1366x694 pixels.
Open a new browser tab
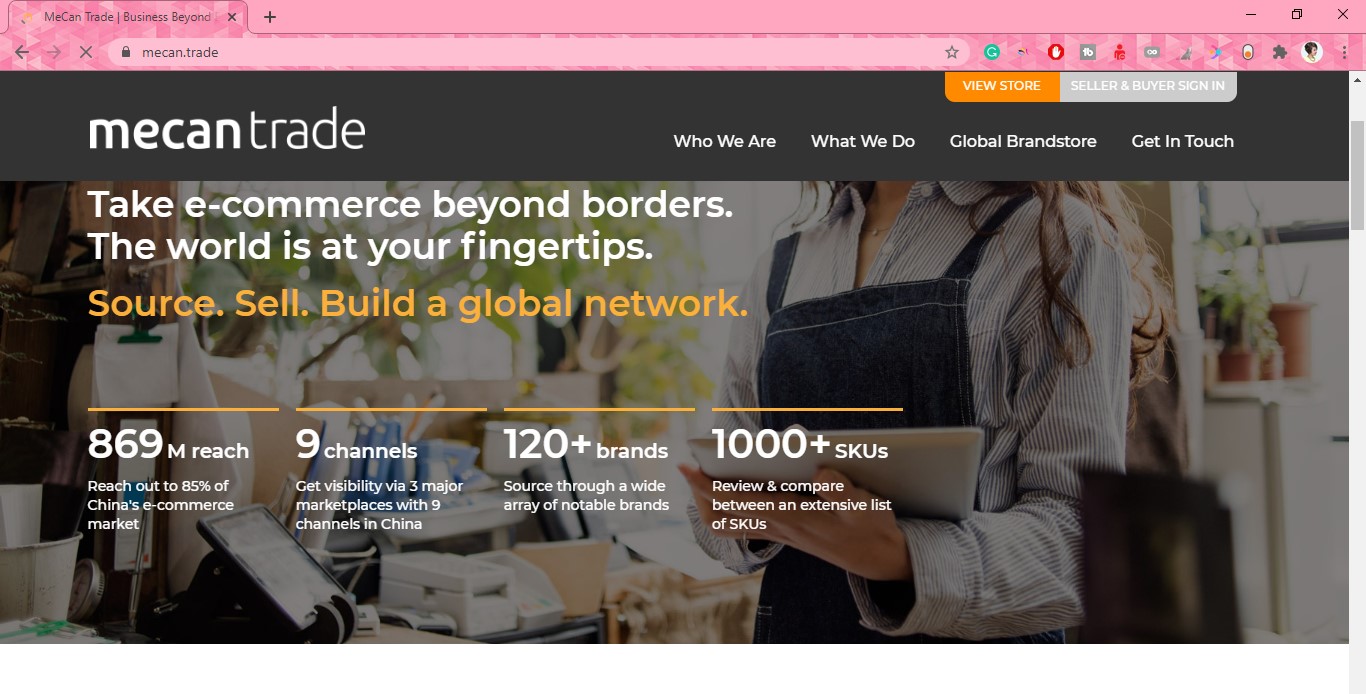(x=270, y=17)
